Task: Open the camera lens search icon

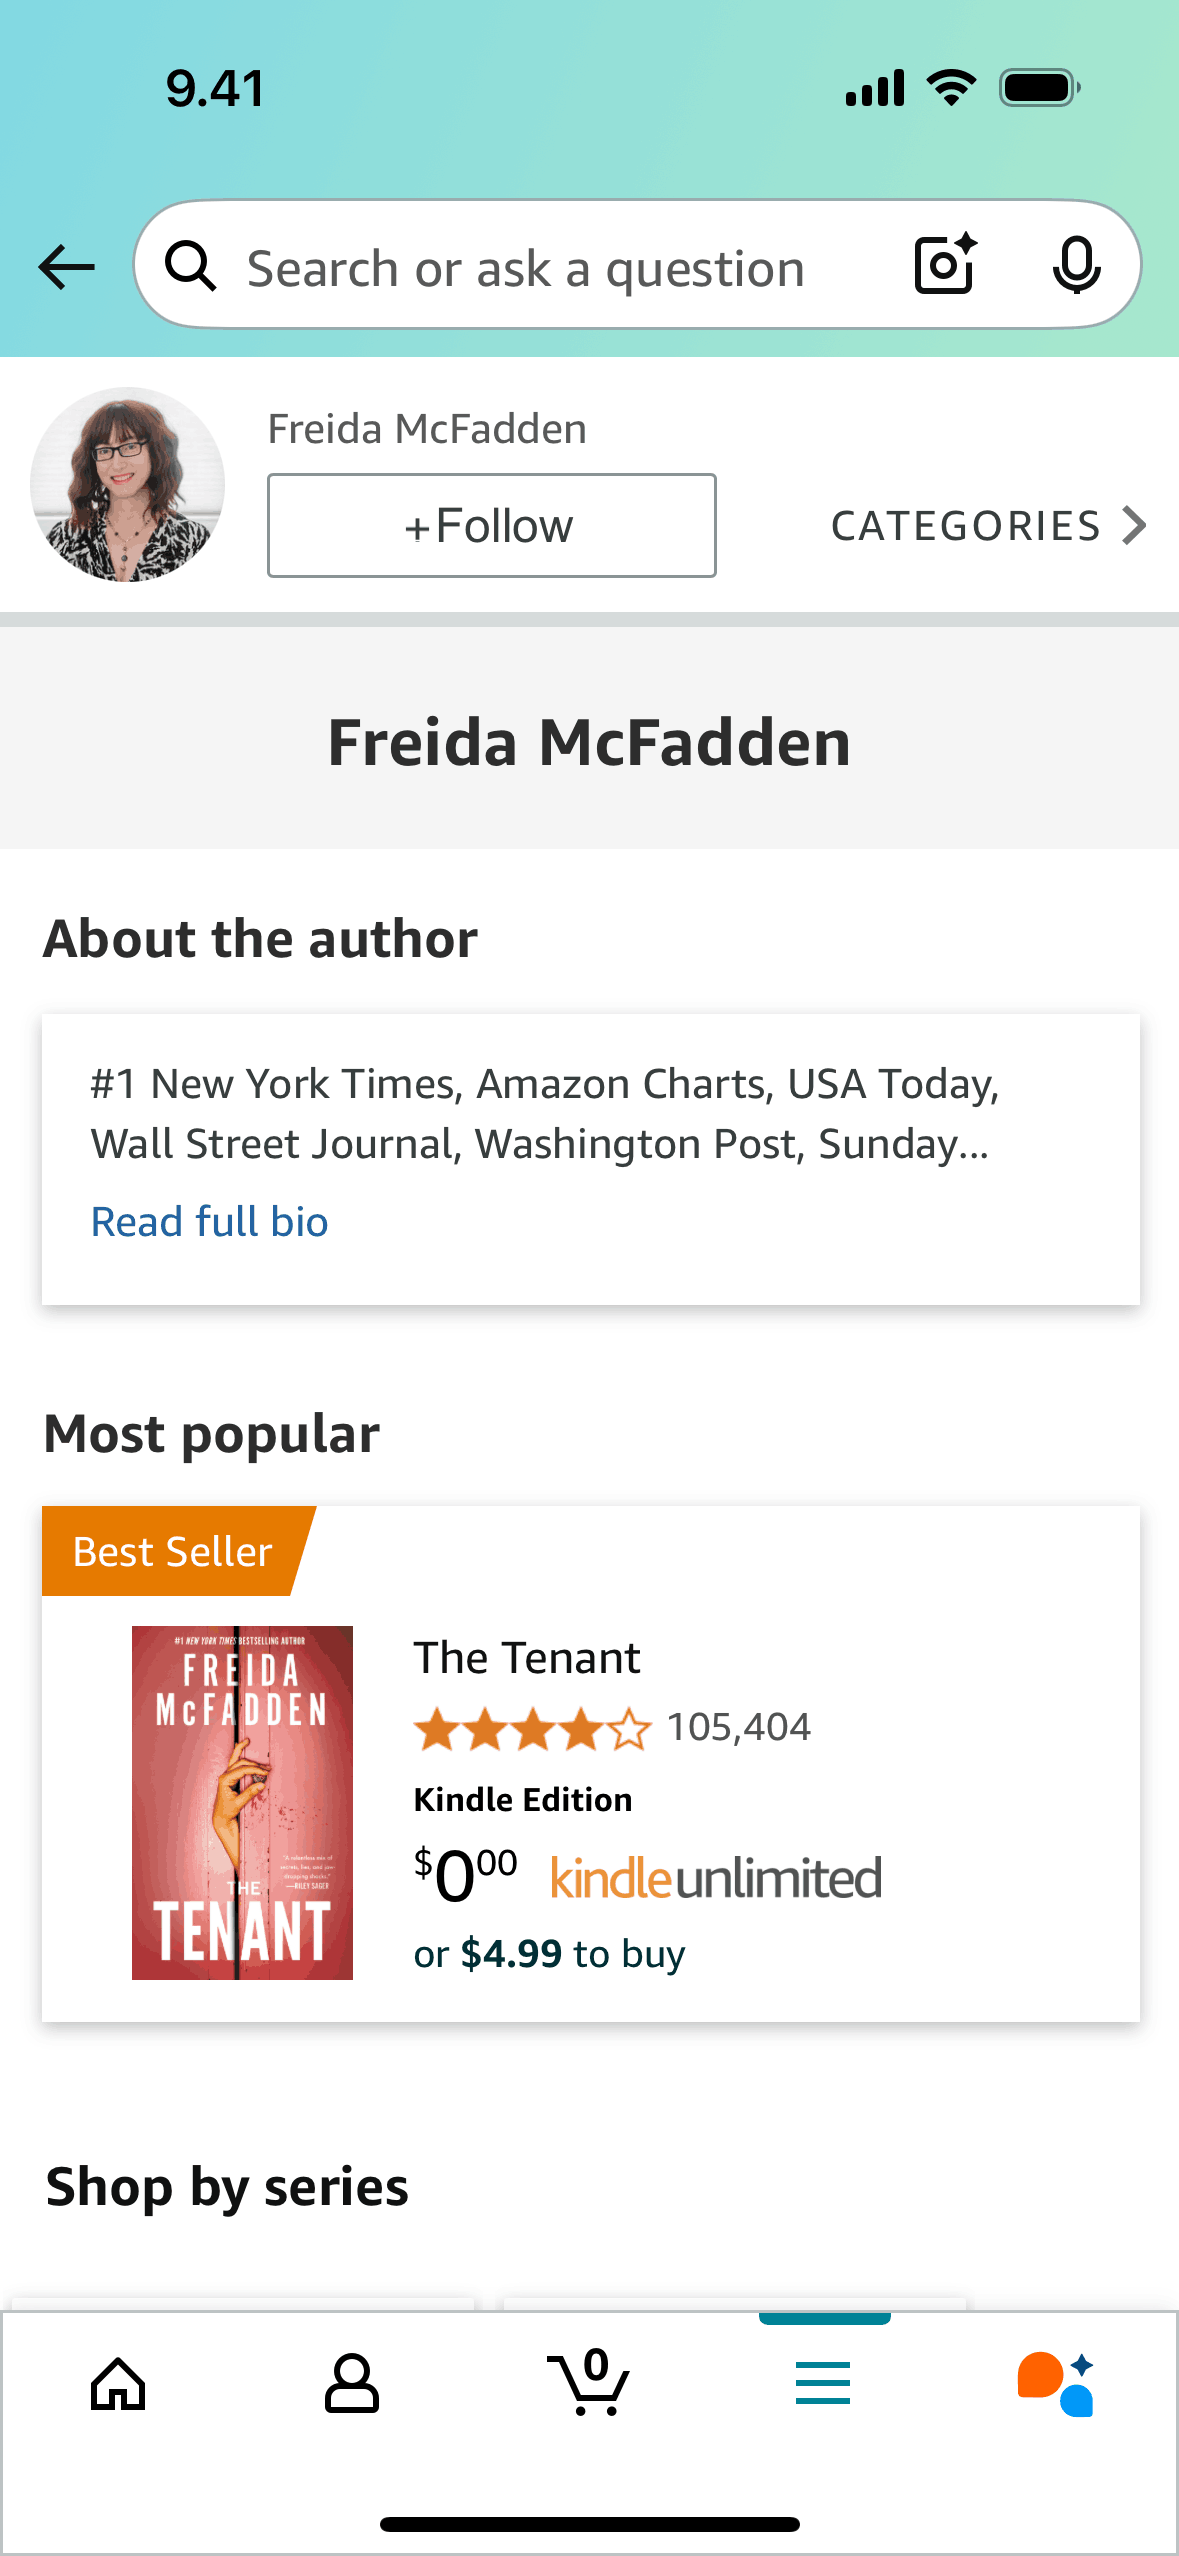Action: [x=945, y=265]
